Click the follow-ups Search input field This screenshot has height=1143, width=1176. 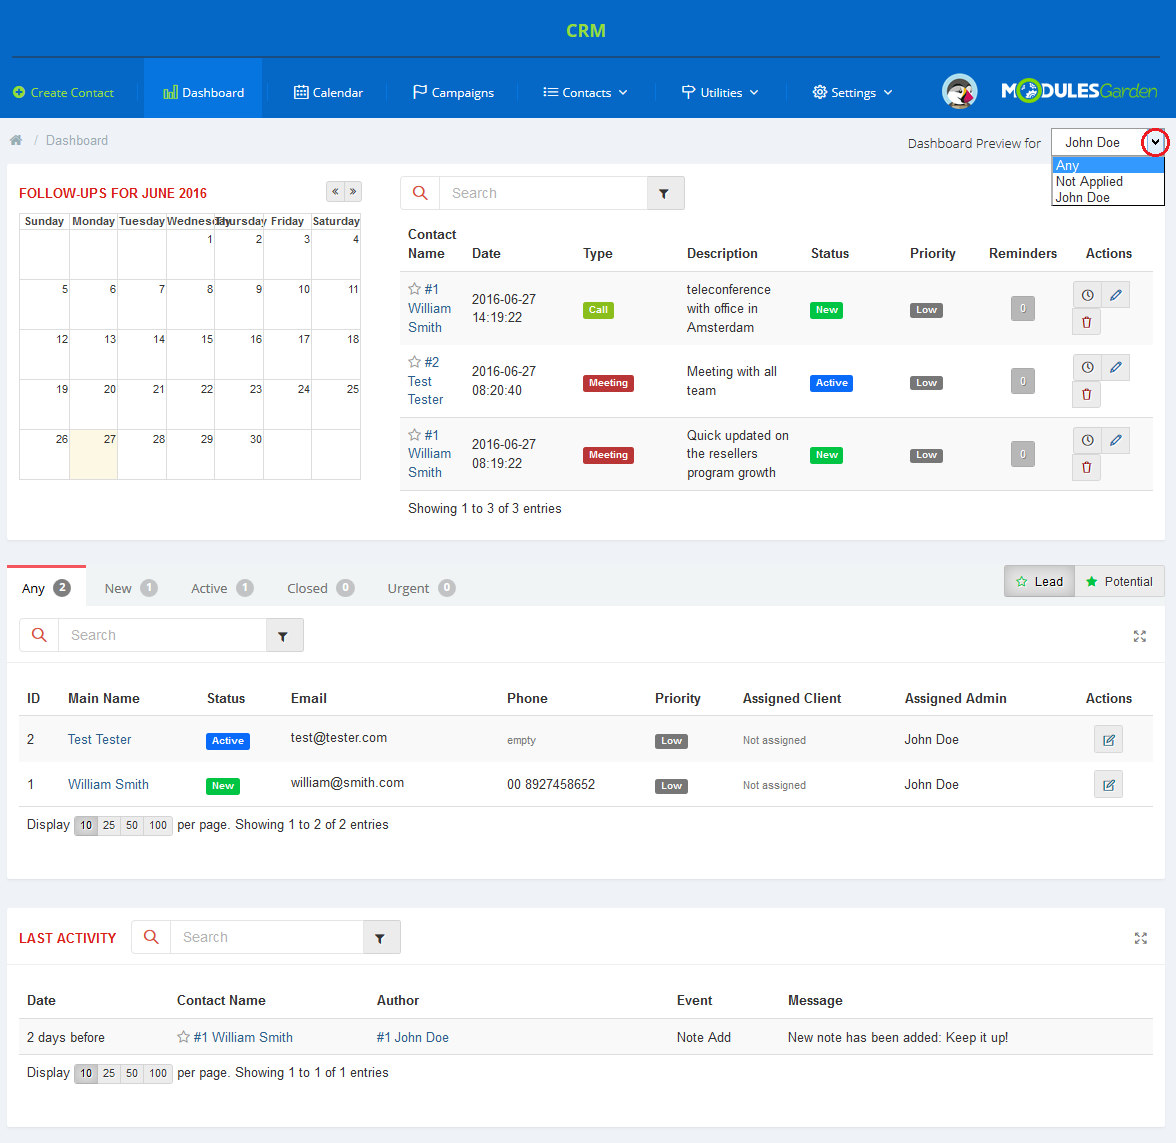tap(543, 194)
